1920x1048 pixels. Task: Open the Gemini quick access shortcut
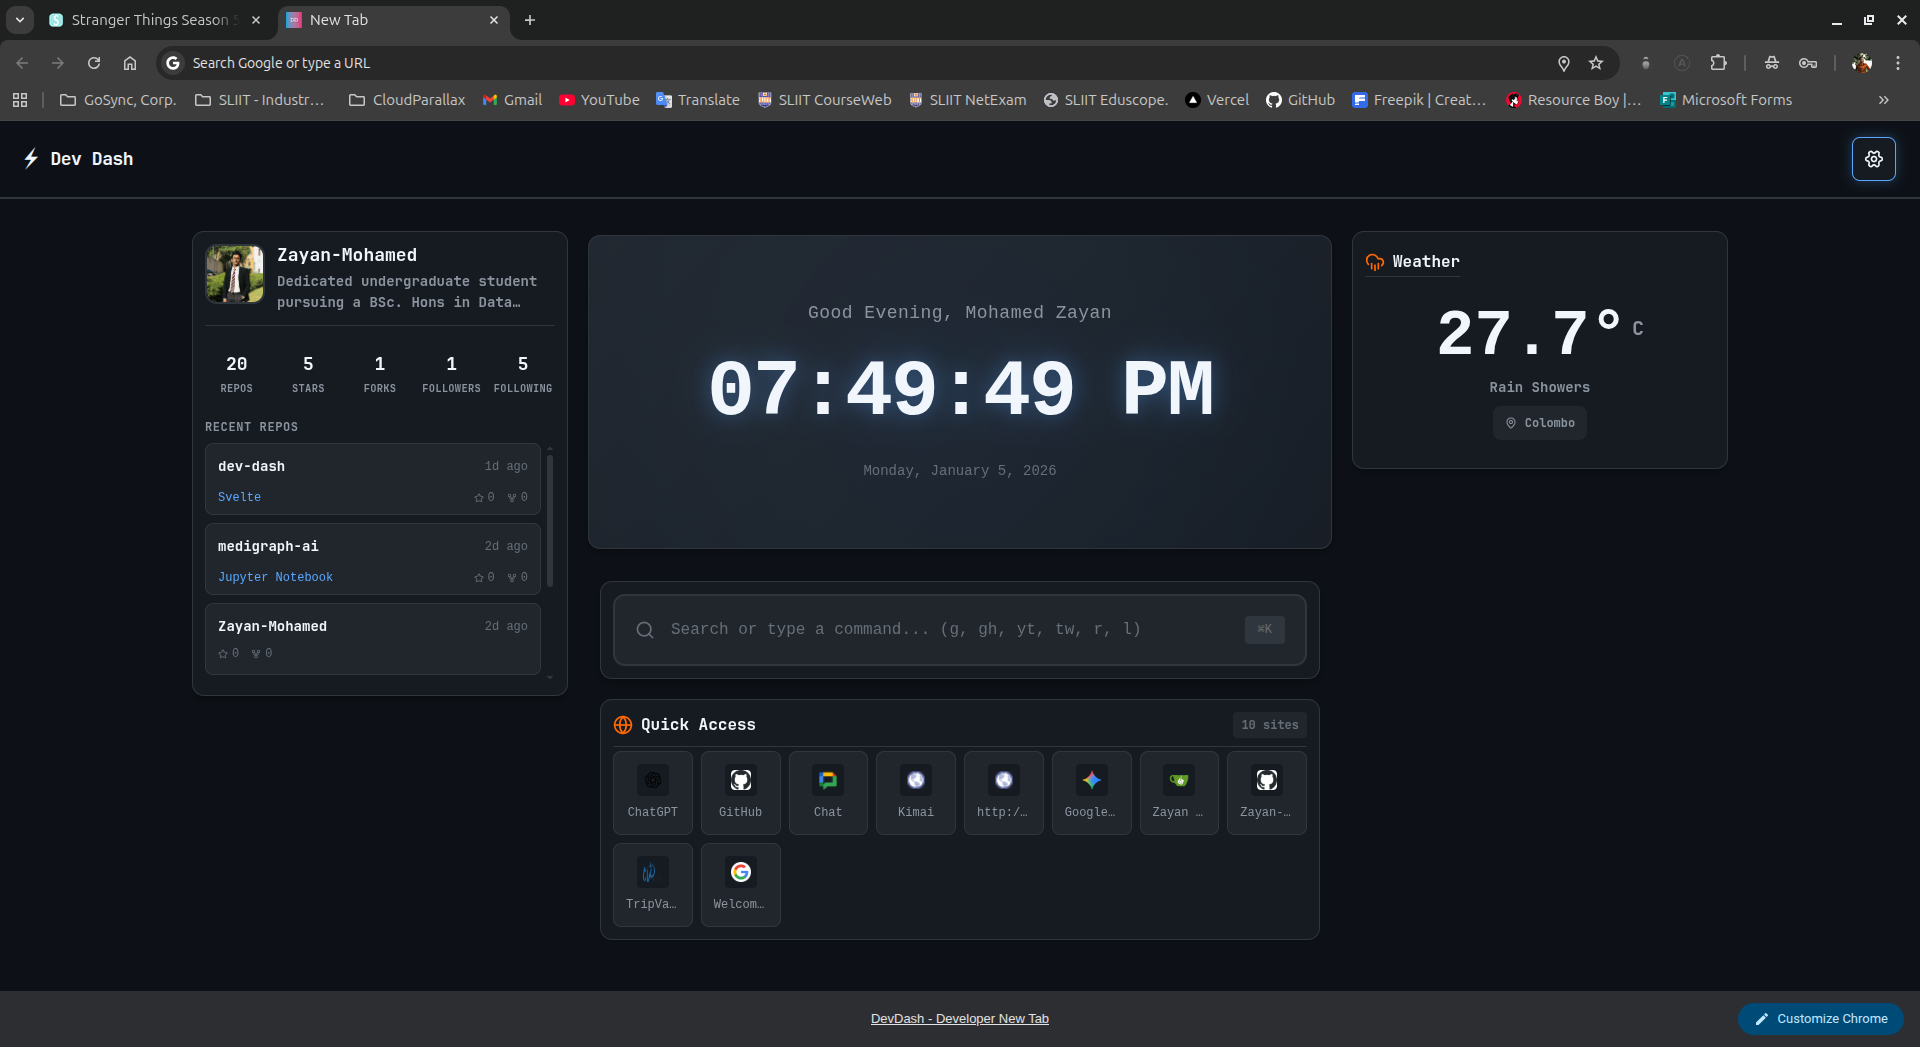tap(1091, 792)
